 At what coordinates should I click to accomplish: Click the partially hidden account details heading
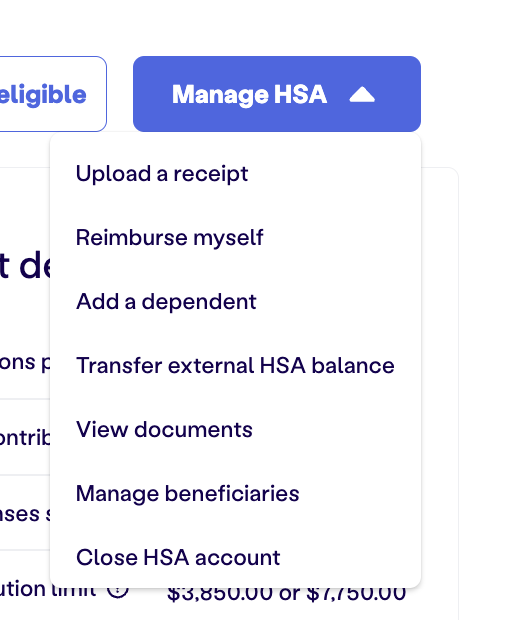click(25, 265)
